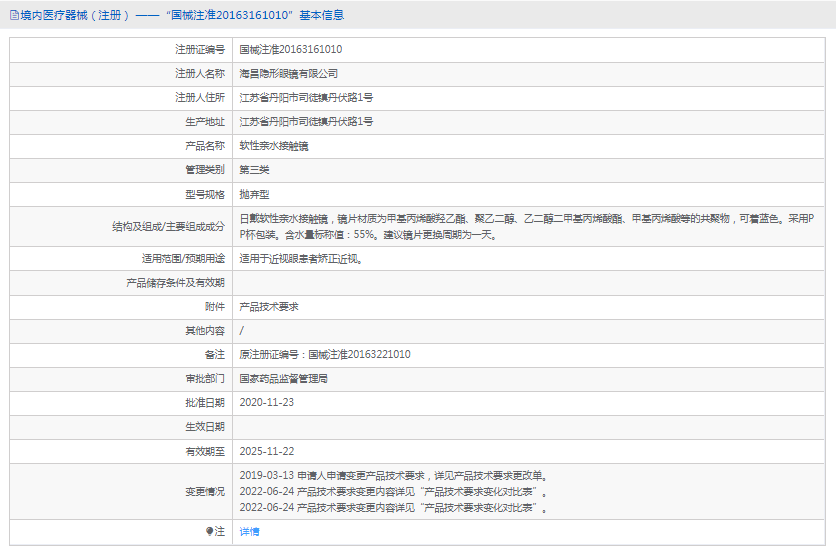Click model specification value 抛弃型
The width and height of the screenshot is (836, 551).
254,193
